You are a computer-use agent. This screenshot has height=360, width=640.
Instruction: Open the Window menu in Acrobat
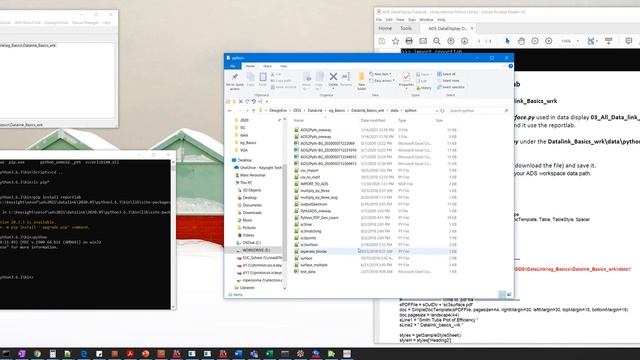coord(426,20)
